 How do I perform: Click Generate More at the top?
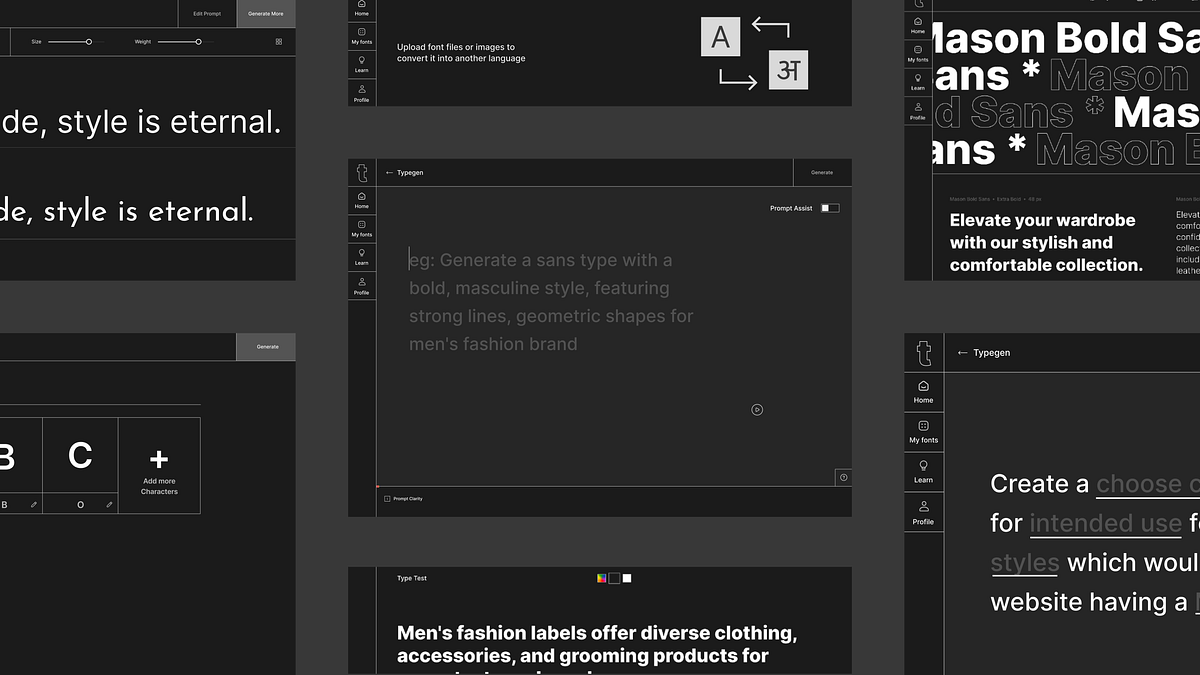(266, 14)
